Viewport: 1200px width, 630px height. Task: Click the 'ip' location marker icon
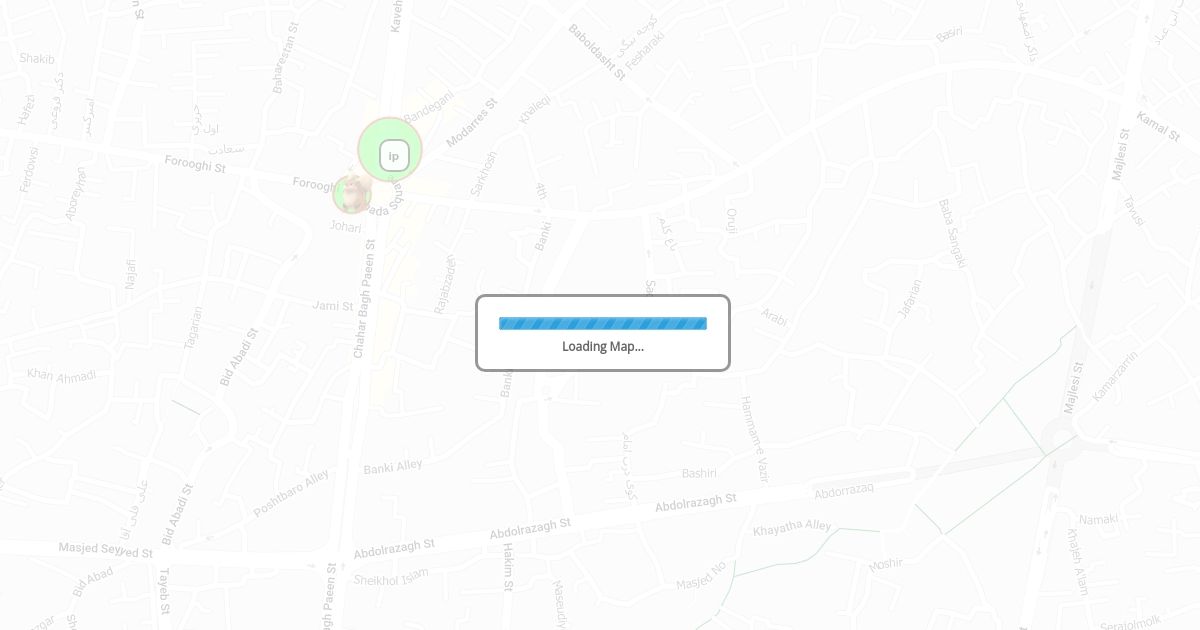[x=394, y=155]
